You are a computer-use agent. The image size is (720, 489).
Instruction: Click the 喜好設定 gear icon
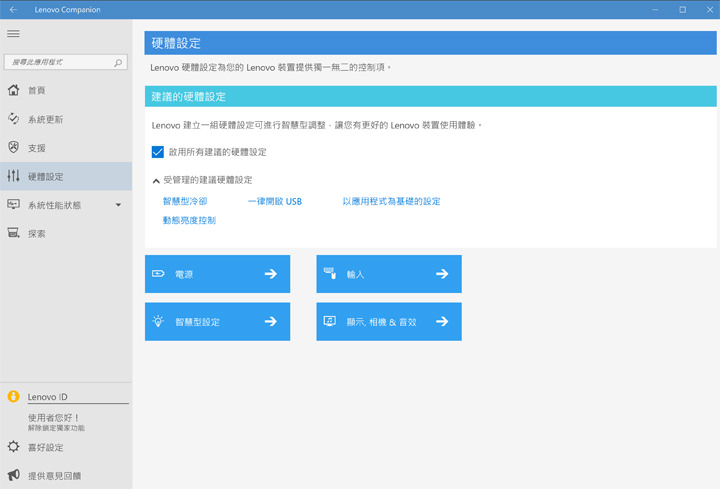13,447
